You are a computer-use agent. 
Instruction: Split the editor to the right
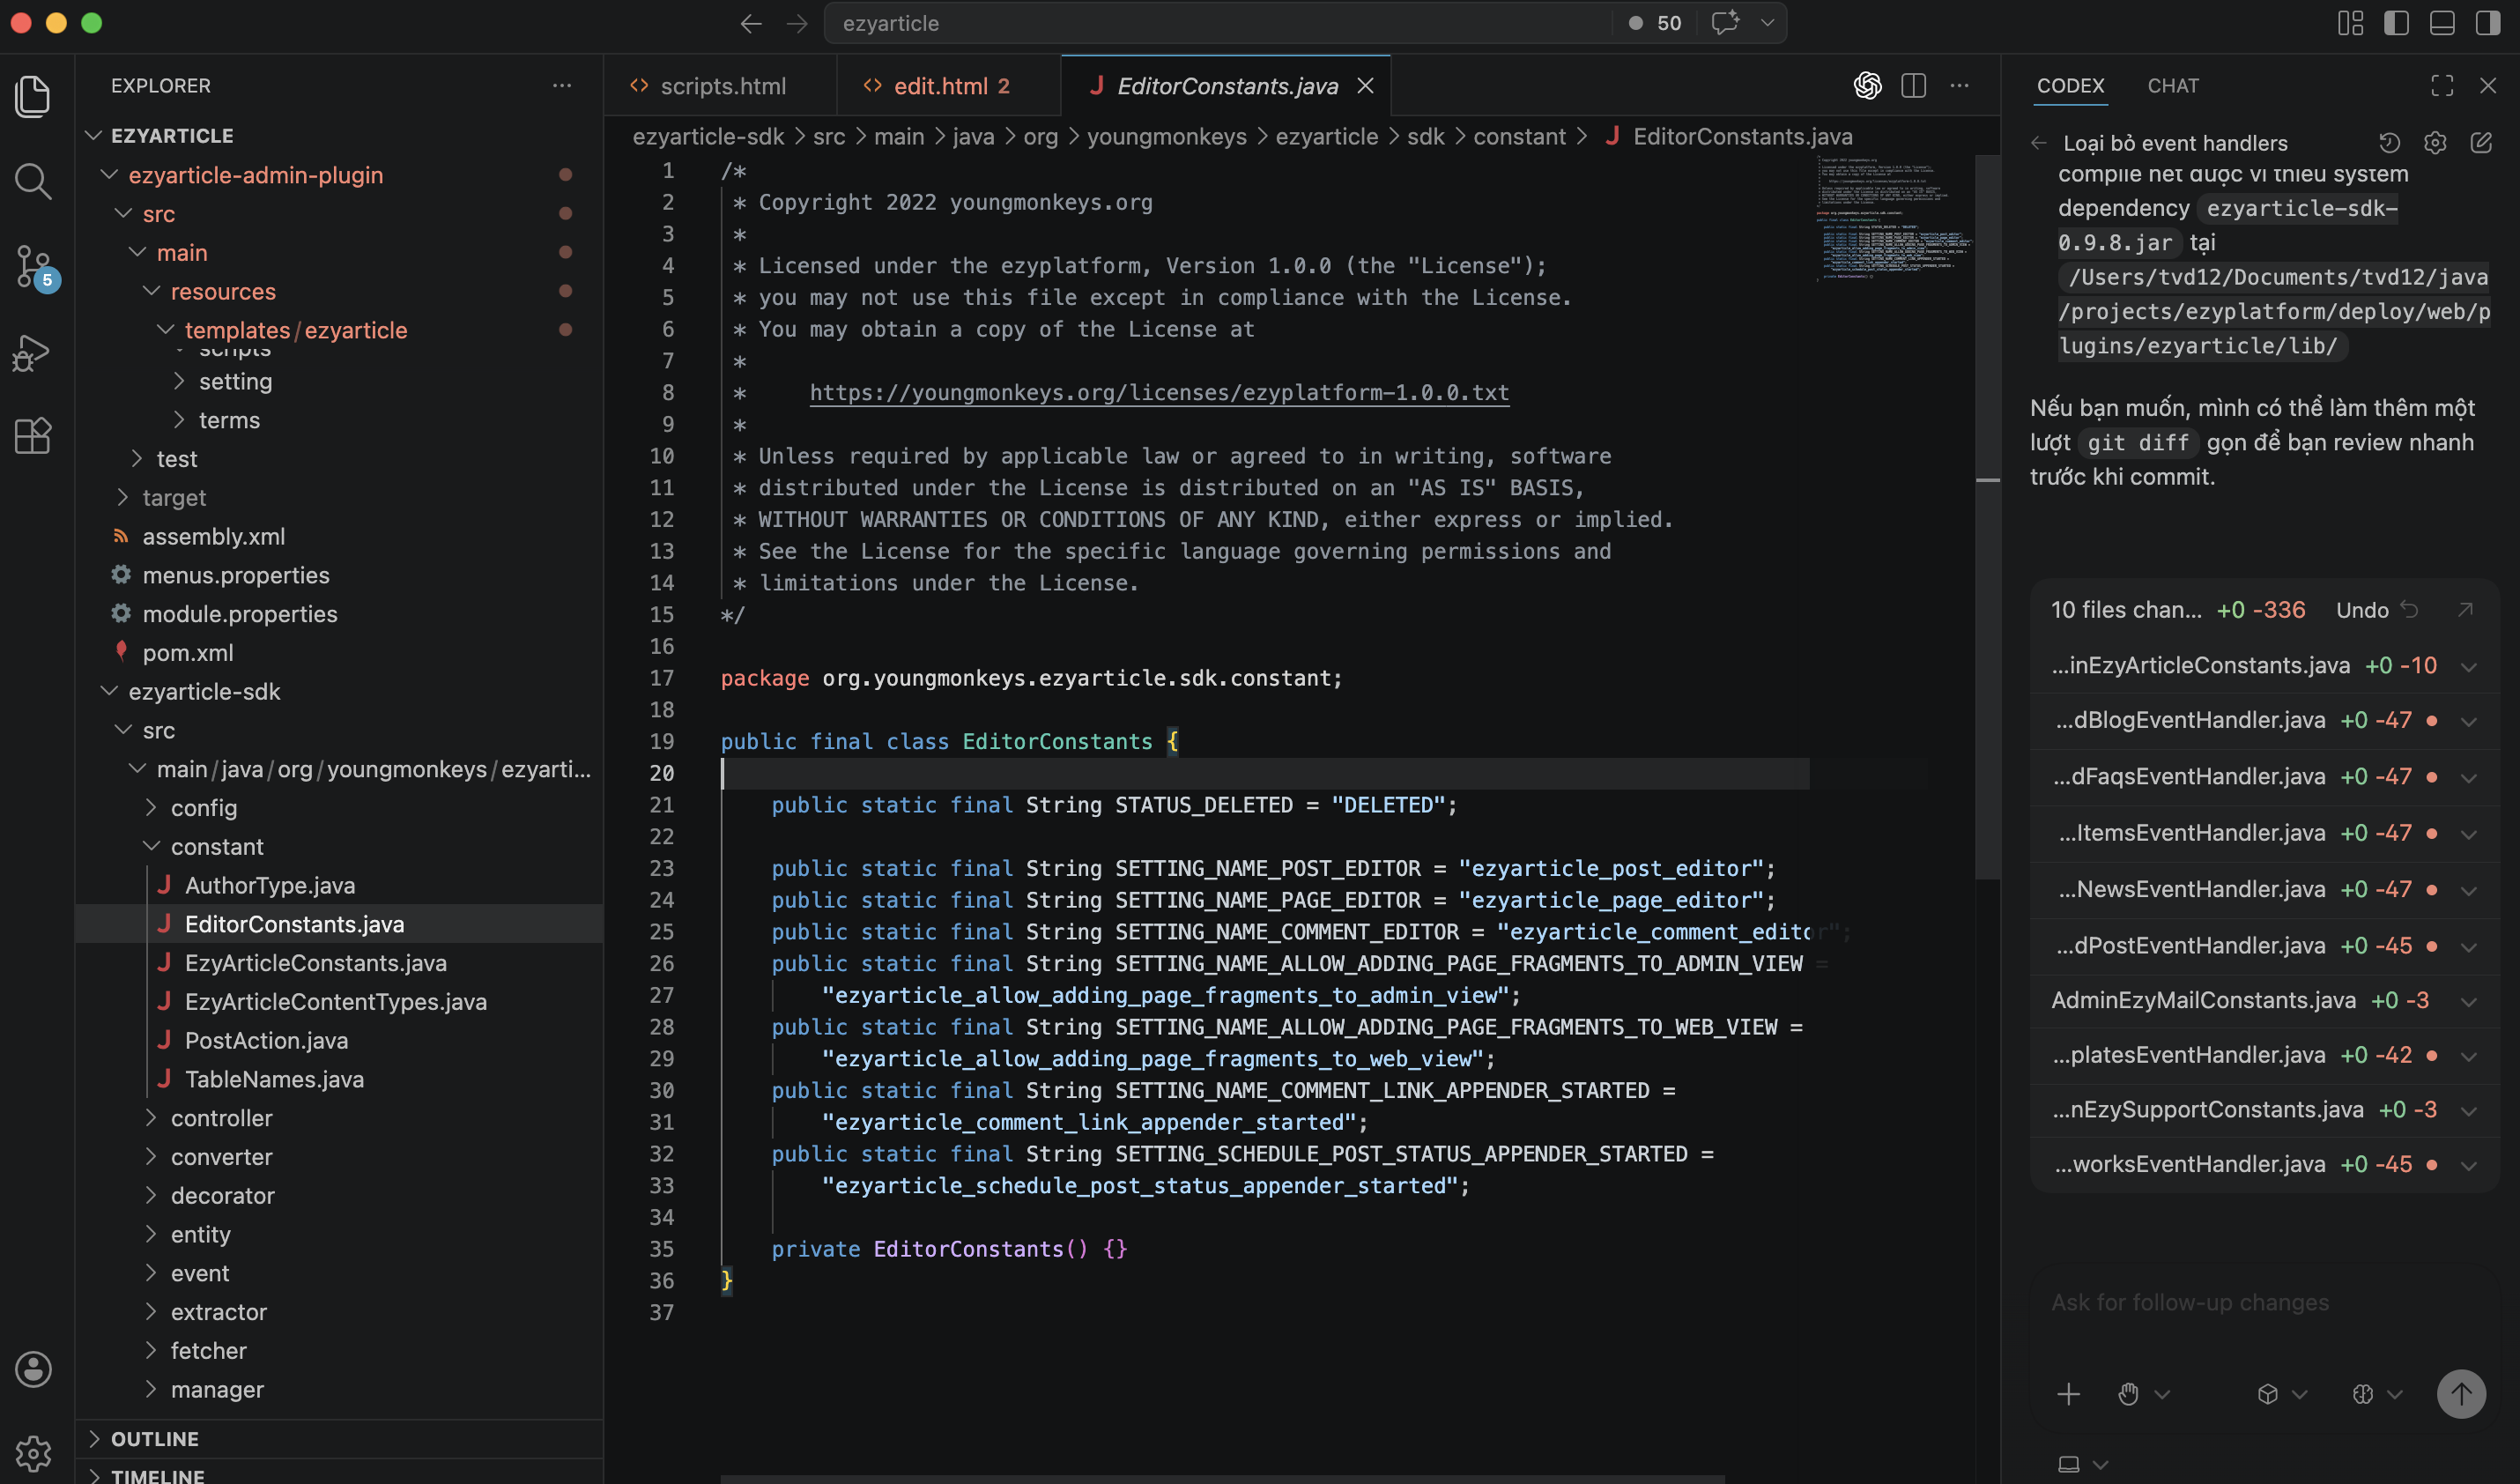[x=1913, y=86]
